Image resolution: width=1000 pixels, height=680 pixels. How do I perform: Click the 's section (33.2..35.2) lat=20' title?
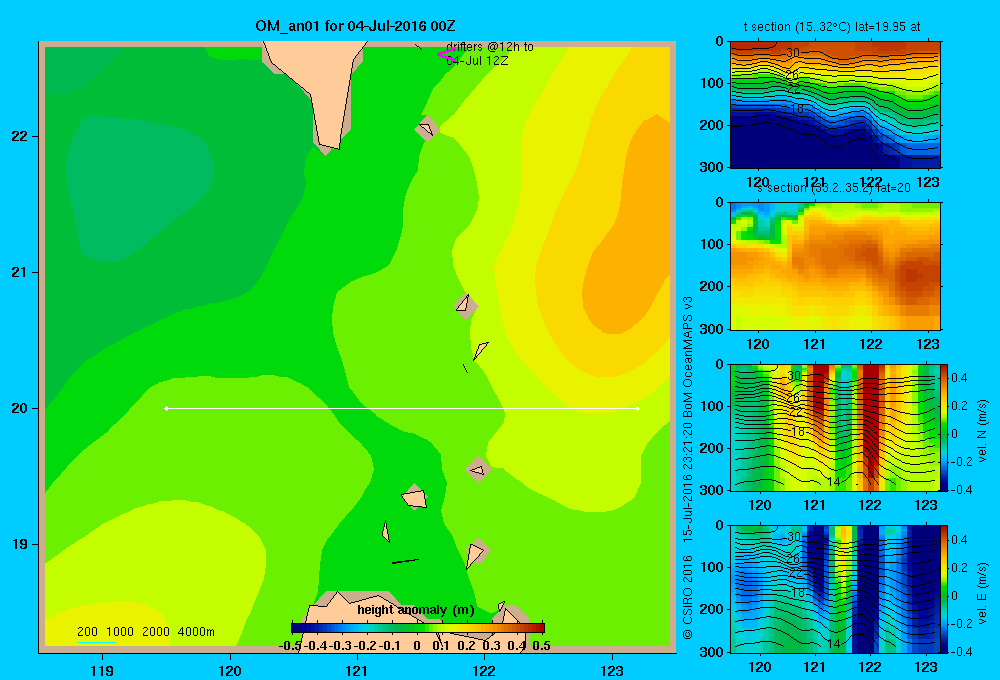[834, 188]
